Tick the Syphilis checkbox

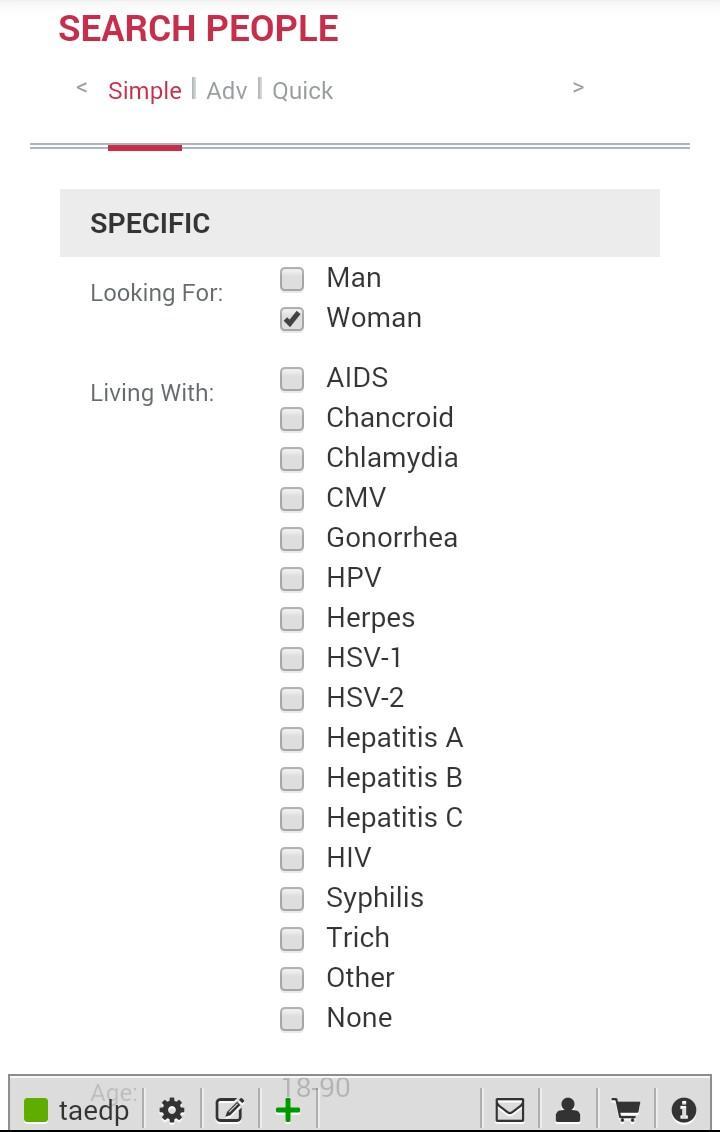point(292,899)
